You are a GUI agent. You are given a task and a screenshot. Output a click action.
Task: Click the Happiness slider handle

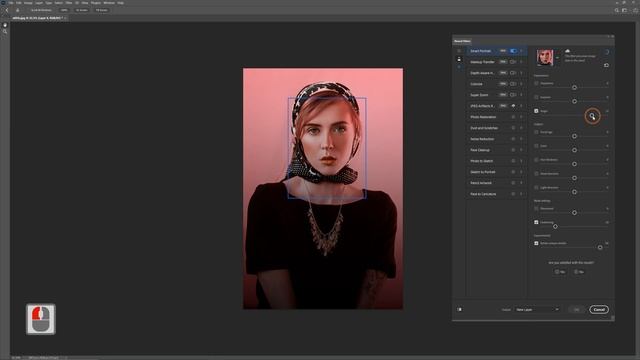[x=574, y=87]
